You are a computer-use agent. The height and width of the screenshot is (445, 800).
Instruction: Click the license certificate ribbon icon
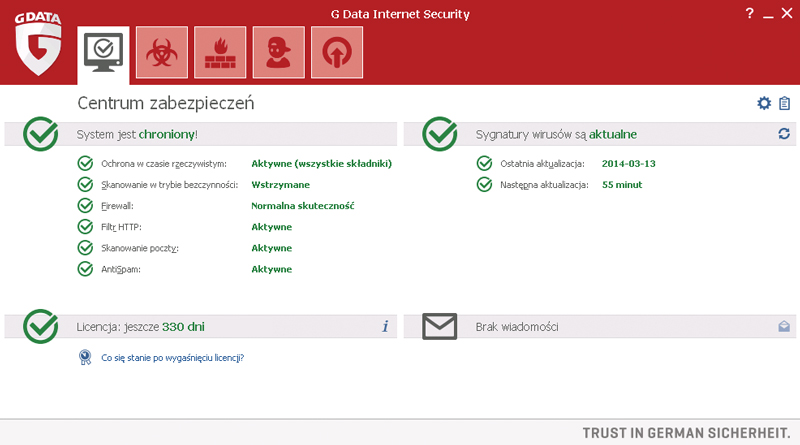click(x=85, y=357)
